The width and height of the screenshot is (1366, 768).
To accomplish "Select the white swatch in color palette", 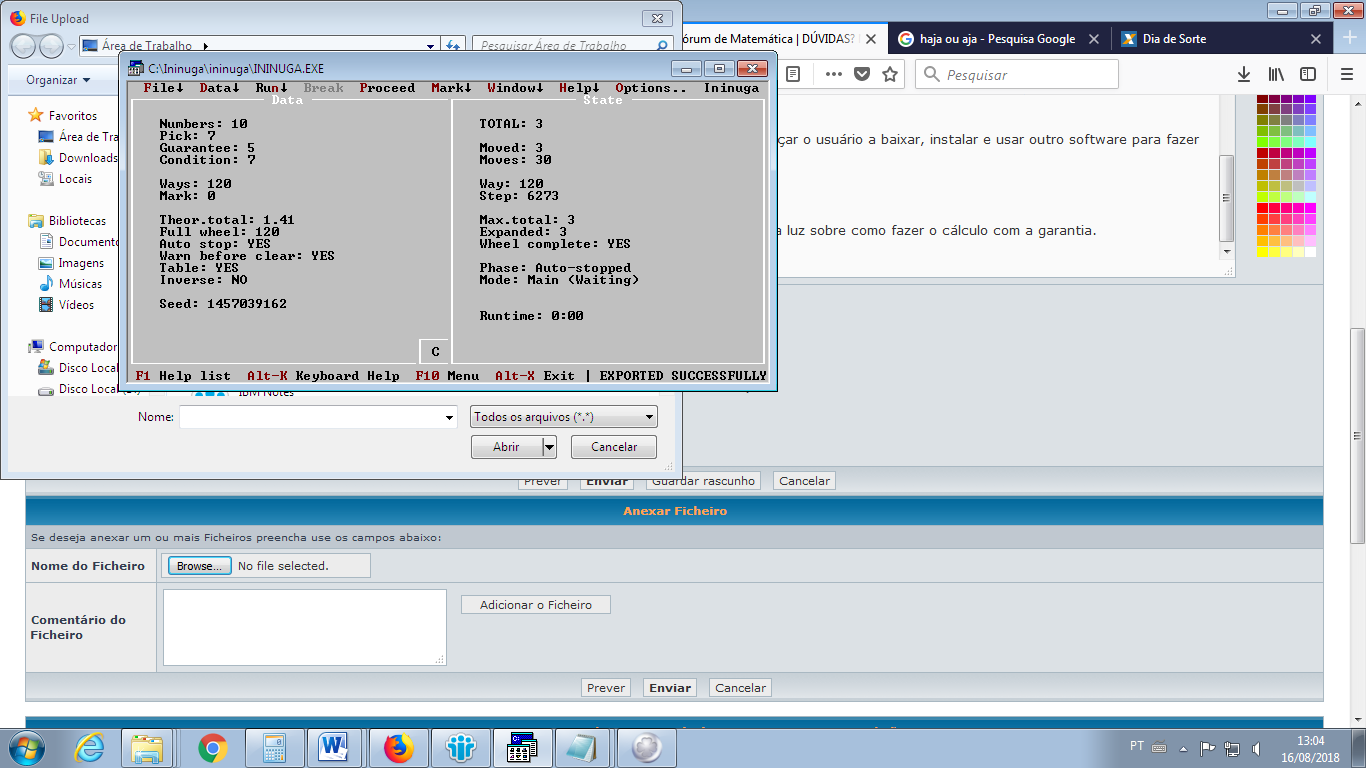I will [1311, 252].
